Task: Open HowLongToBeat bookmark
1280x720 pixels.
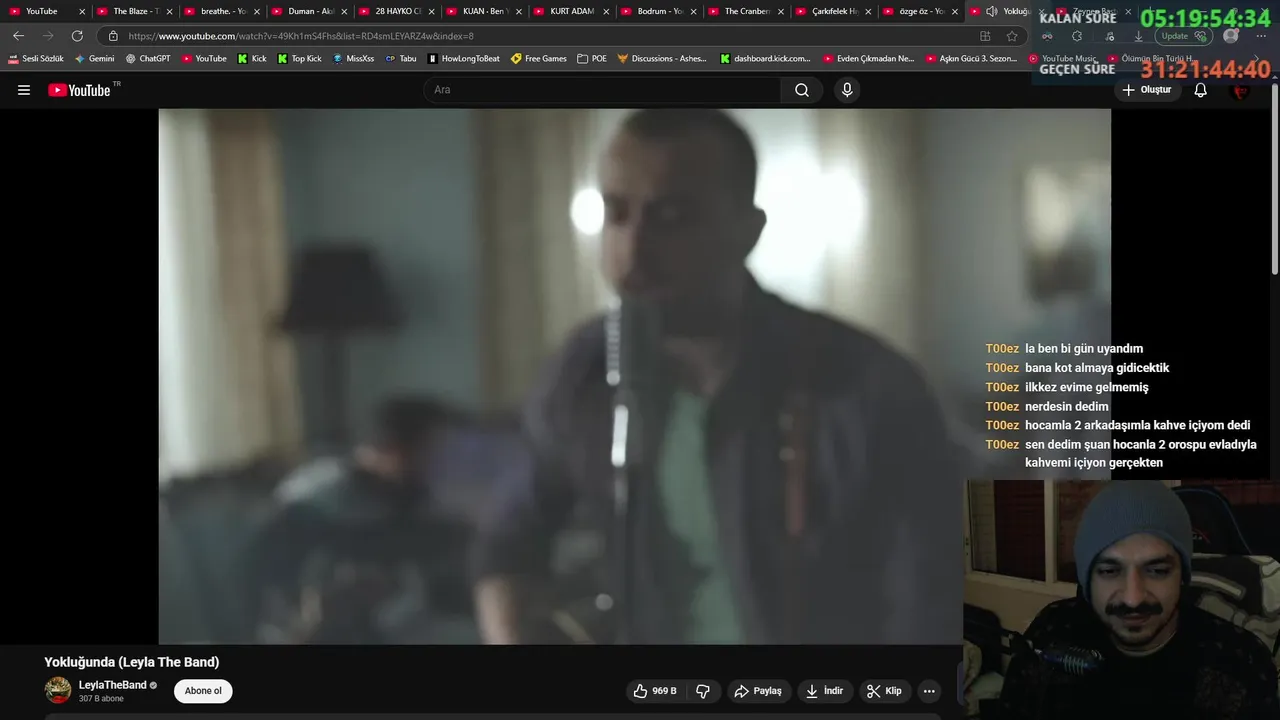Action: (x=464, y=59)
